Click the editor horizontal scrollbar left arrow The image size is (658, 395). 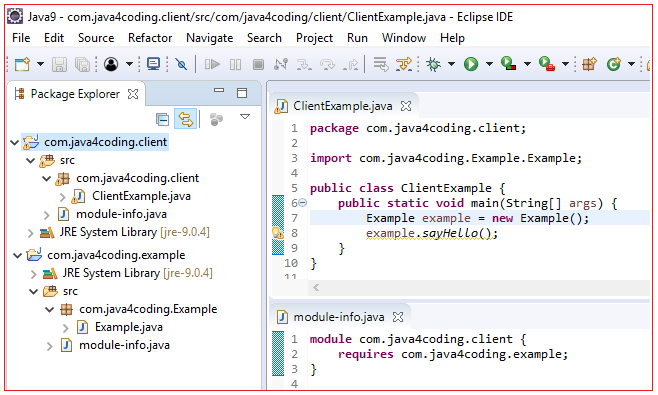coord(316,288)
